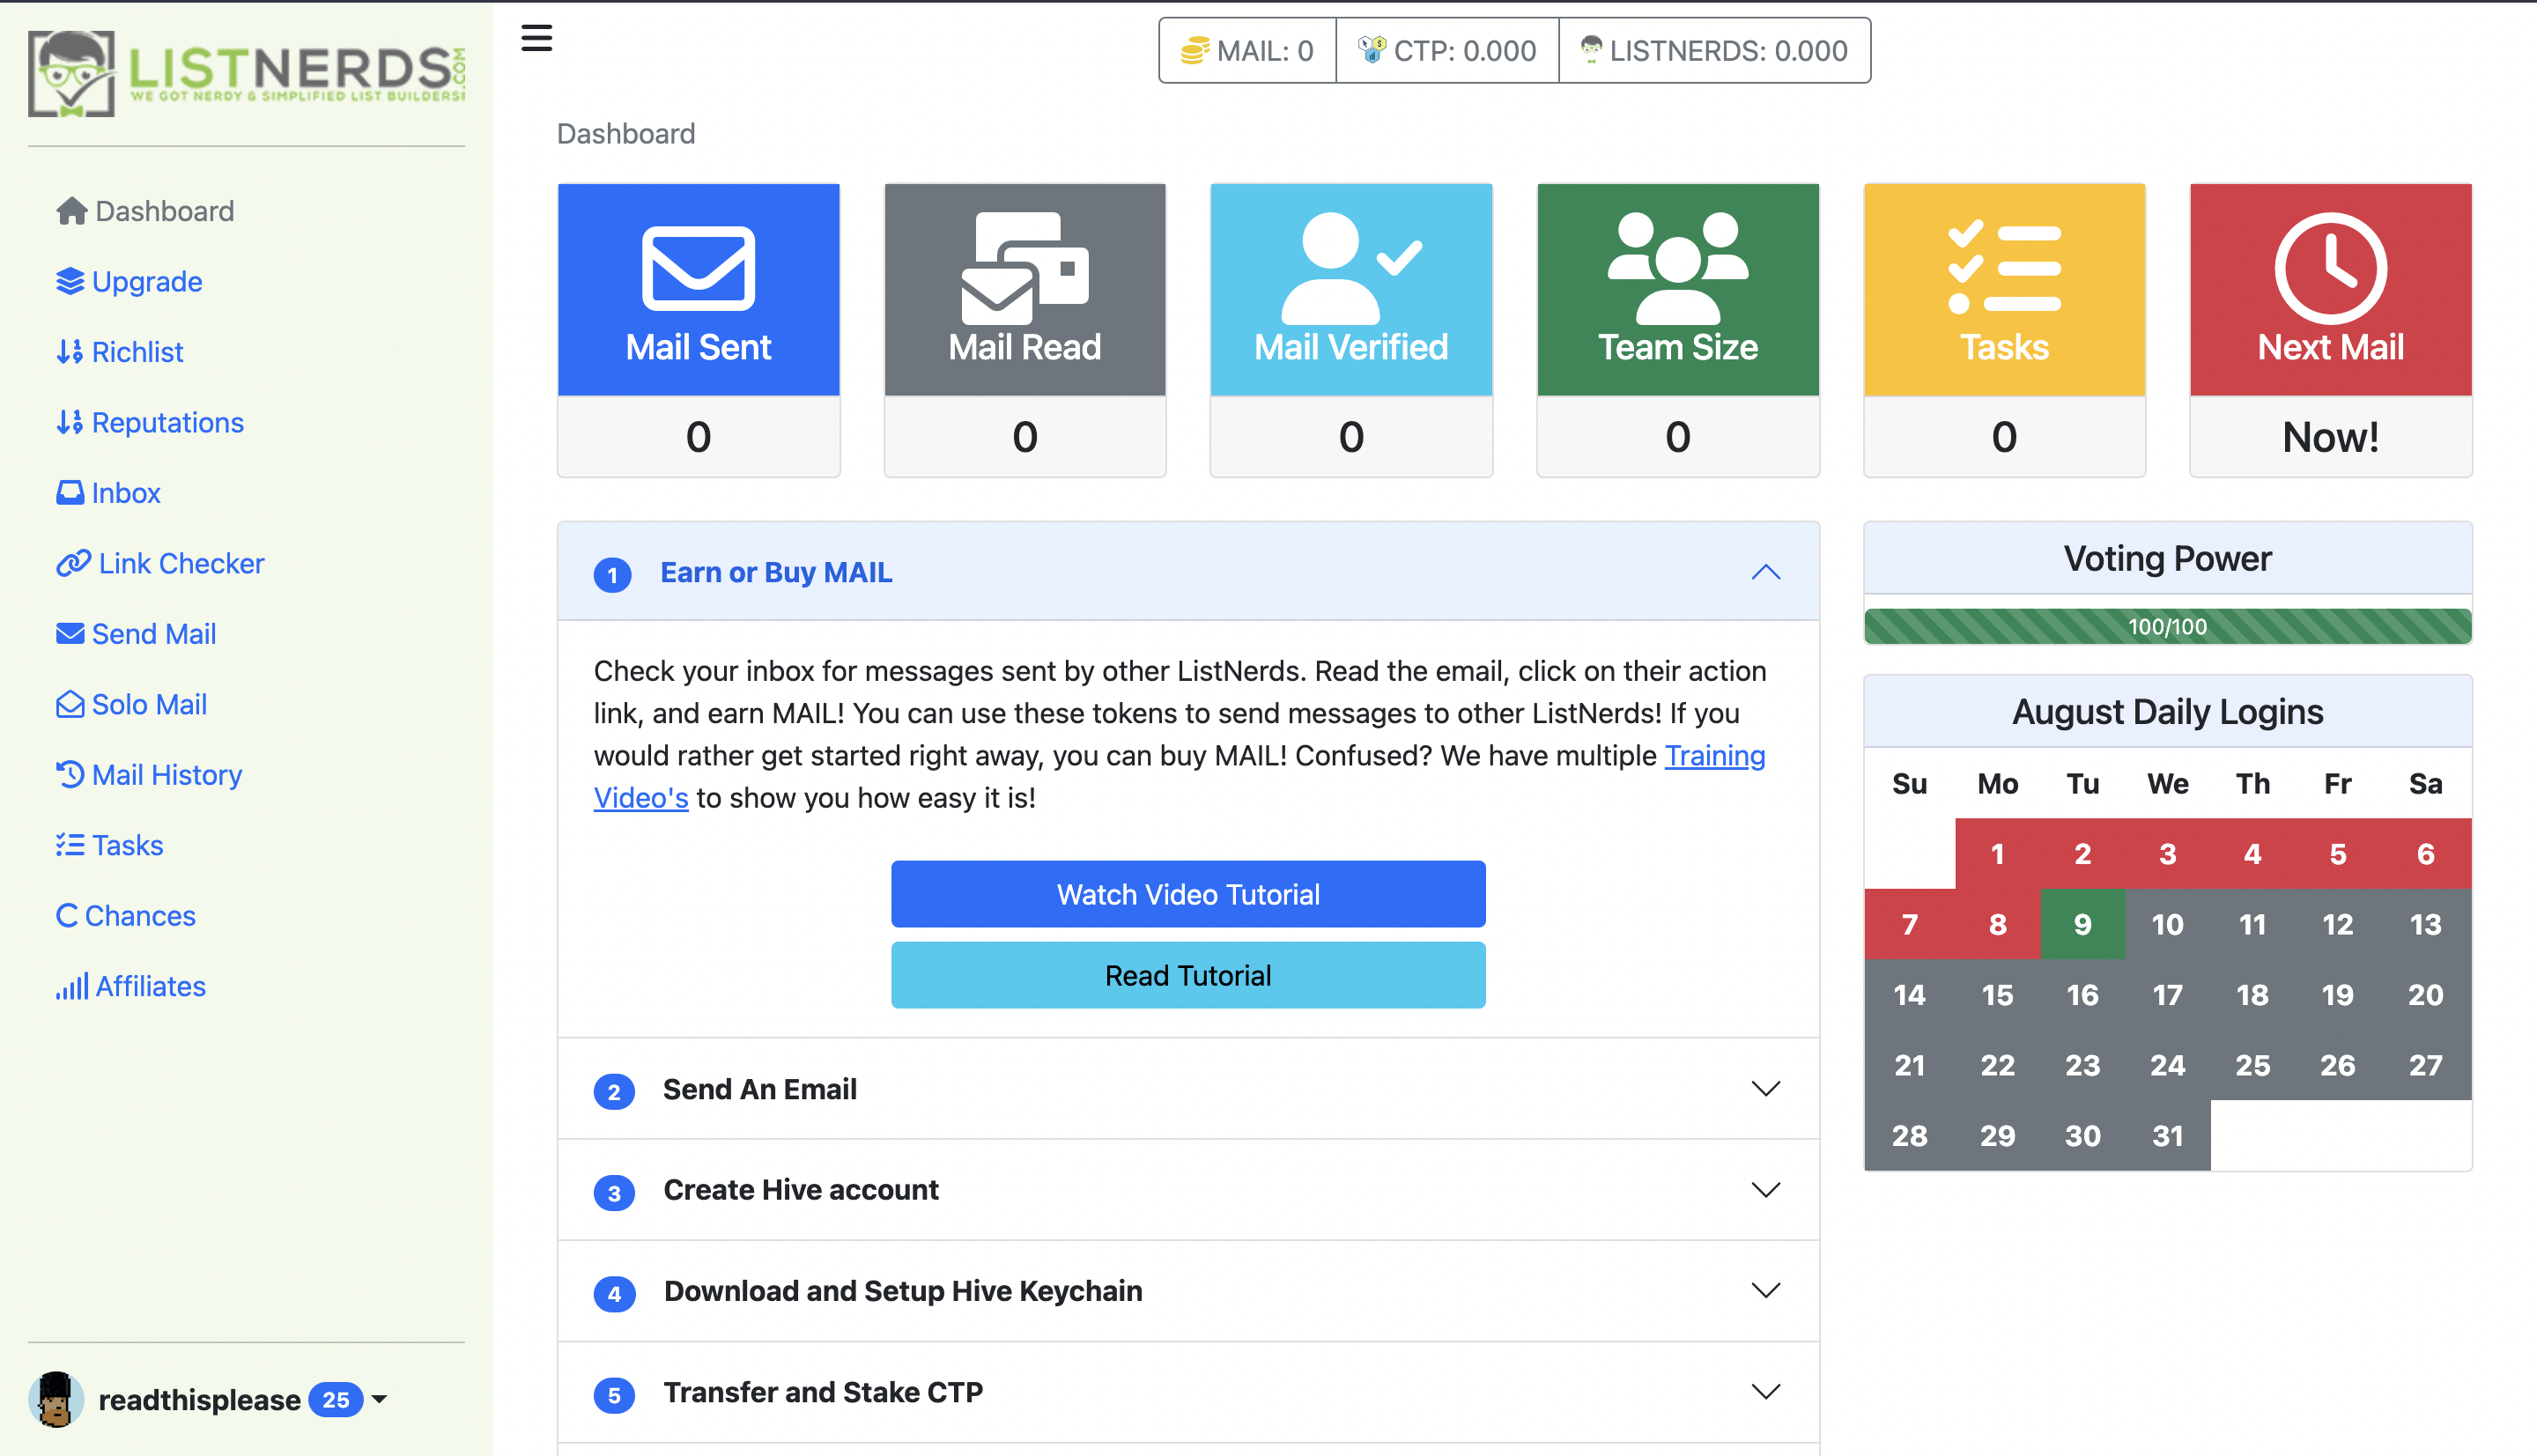Click calendar day 31
This screenshot has height=1456, width=2537.
point(2167,1135)
